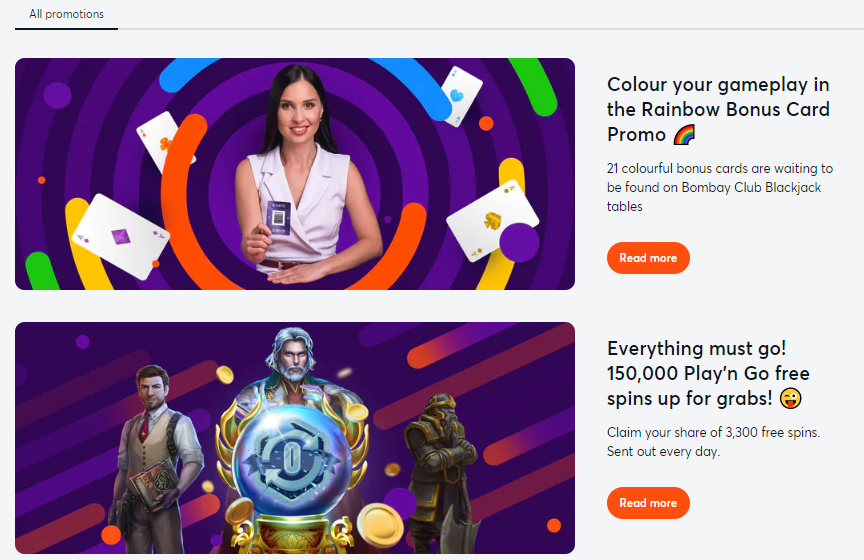Screen dimensions: 864x560
Task: Click the Everything must go promo headline
Action: (x=708, y=373)
